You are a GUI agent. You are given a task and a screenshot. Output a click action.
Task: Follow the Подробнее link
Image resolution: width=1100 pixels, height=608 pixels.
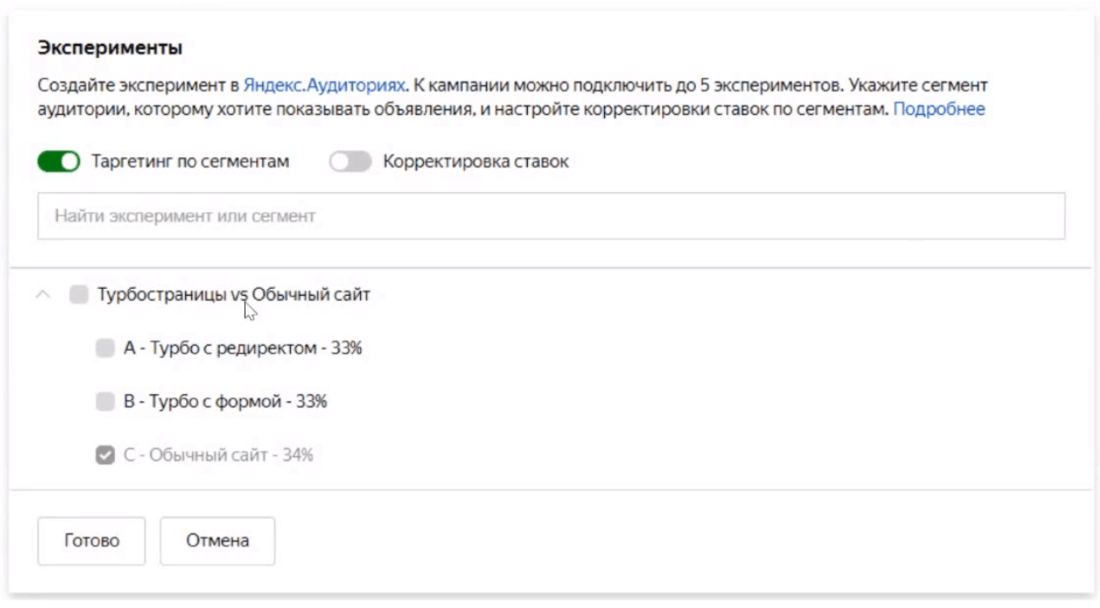coord(939,109)
